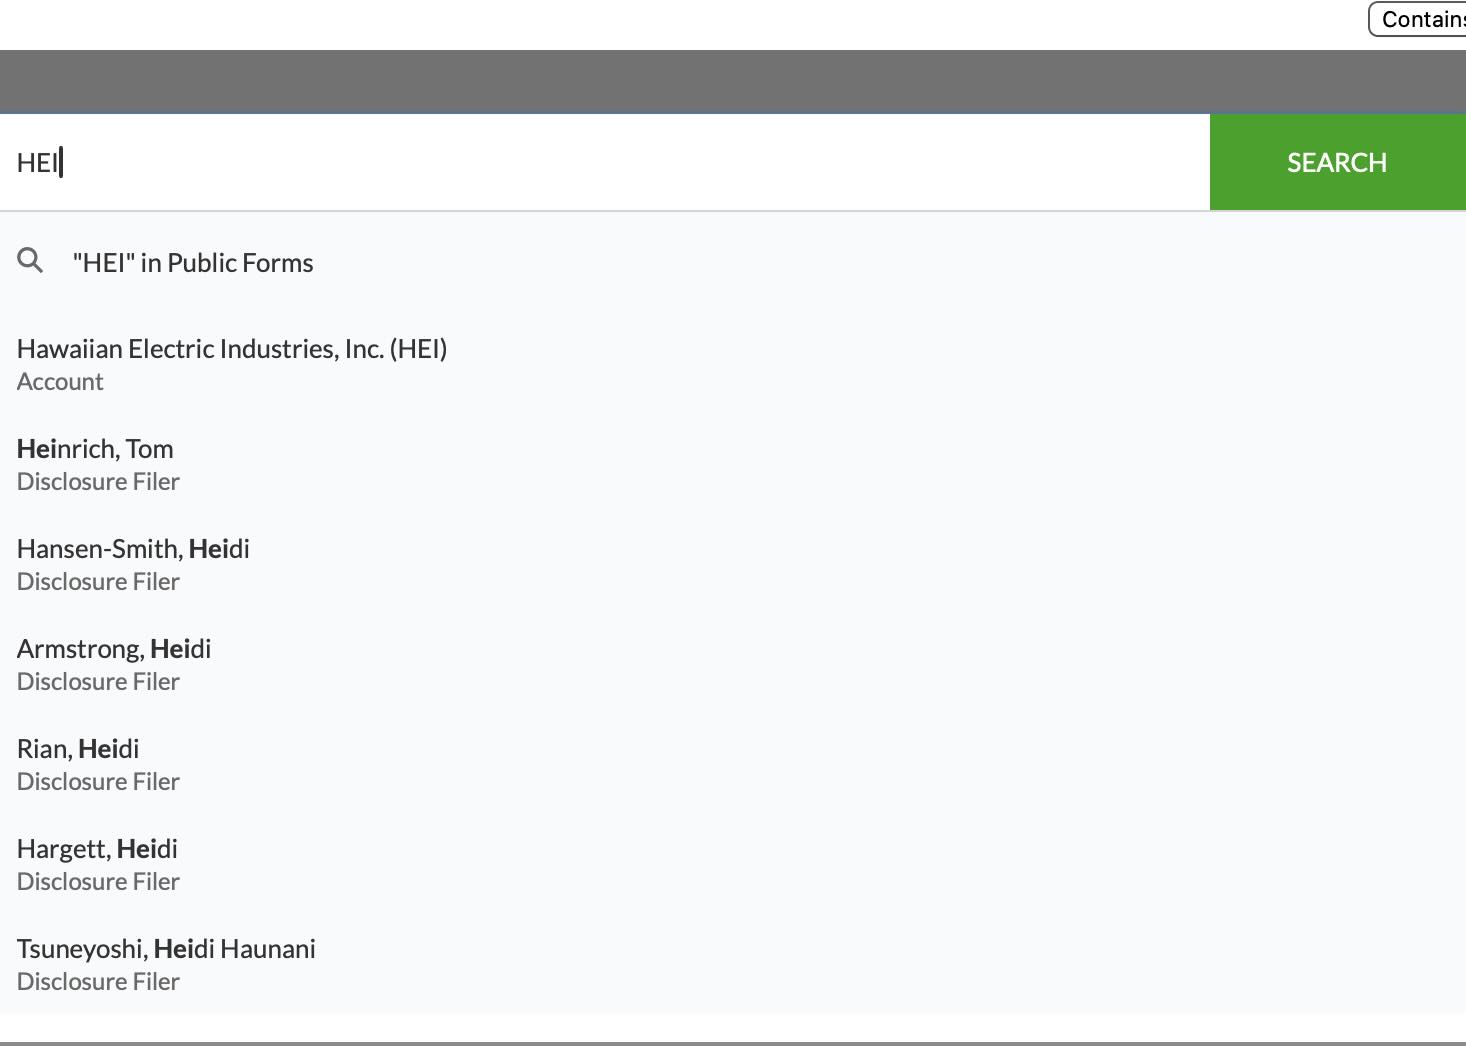The width and height of the screenshot is (1466, 1046).
Task: Open Rian, Heidi filer suggestion
Action: point(78,749)
